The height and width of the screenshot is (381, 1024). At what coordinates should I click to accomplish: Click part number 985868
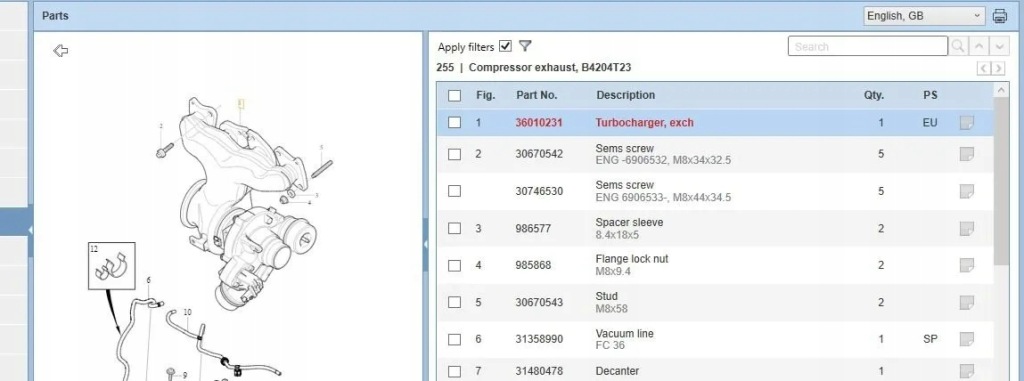tap(533, 265)
